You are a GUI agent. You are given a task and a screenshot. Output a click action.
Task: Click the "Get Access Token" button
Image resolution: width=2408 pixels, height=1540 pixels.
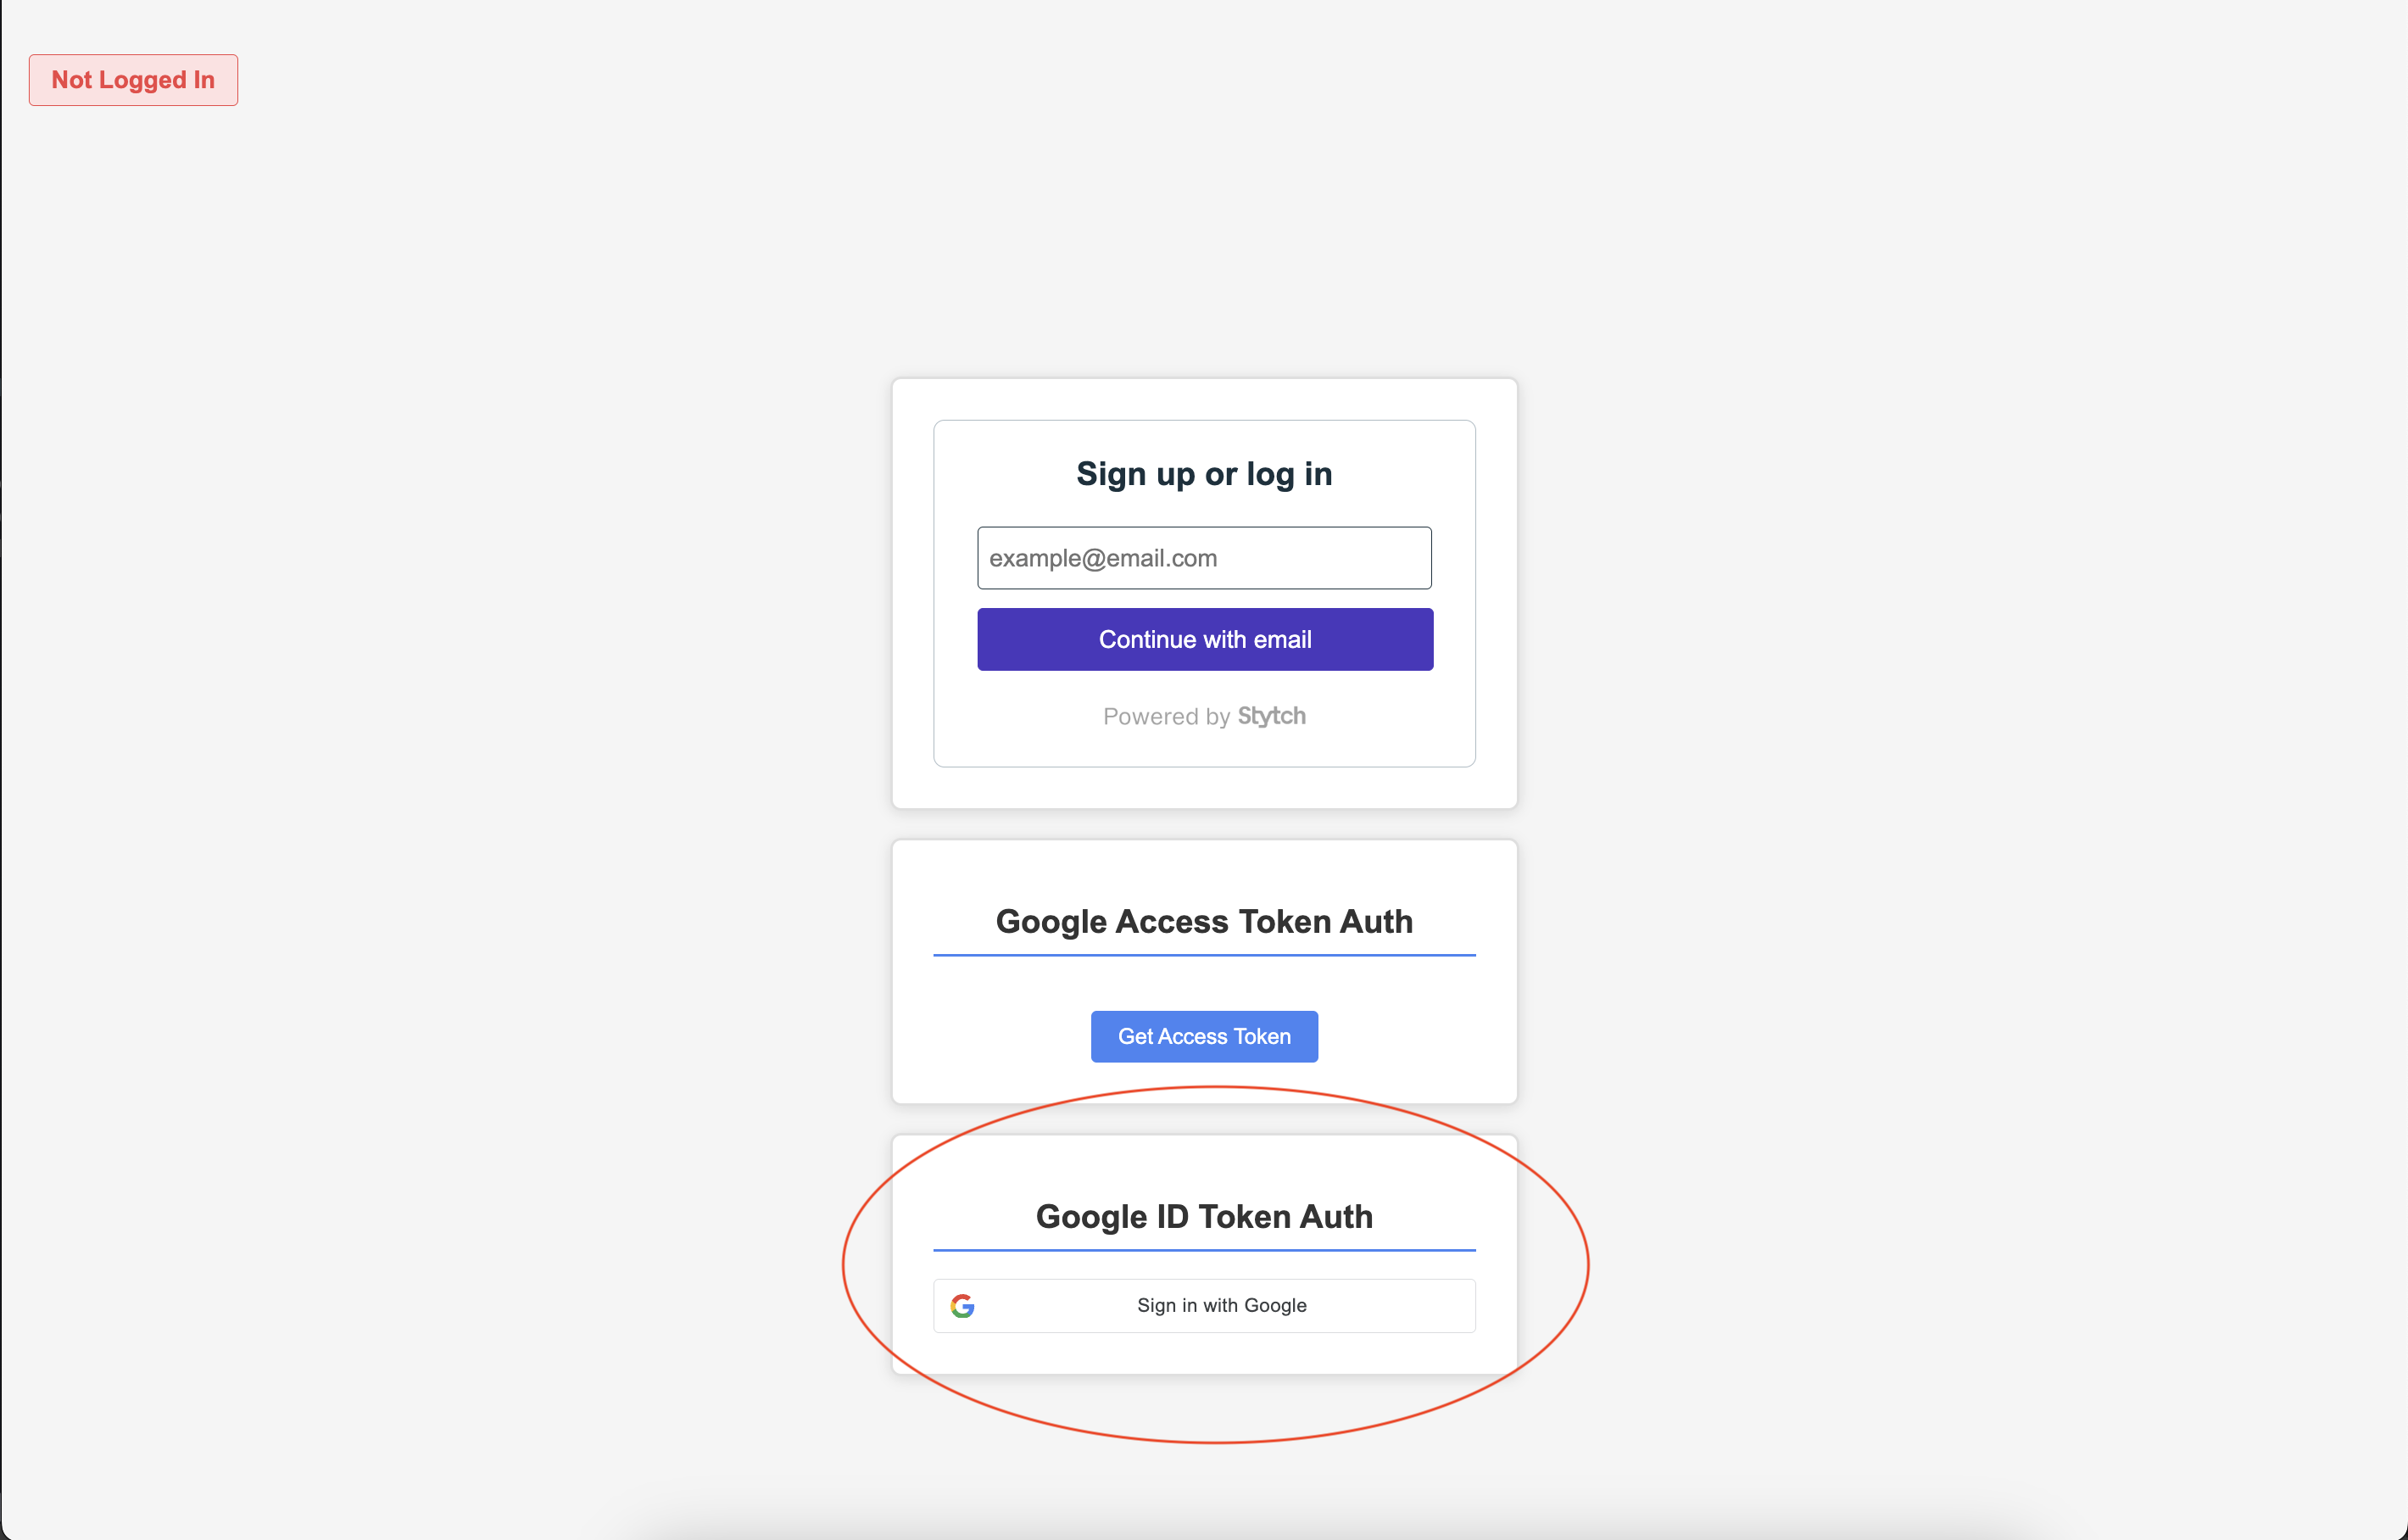tap(1204, 1037)
